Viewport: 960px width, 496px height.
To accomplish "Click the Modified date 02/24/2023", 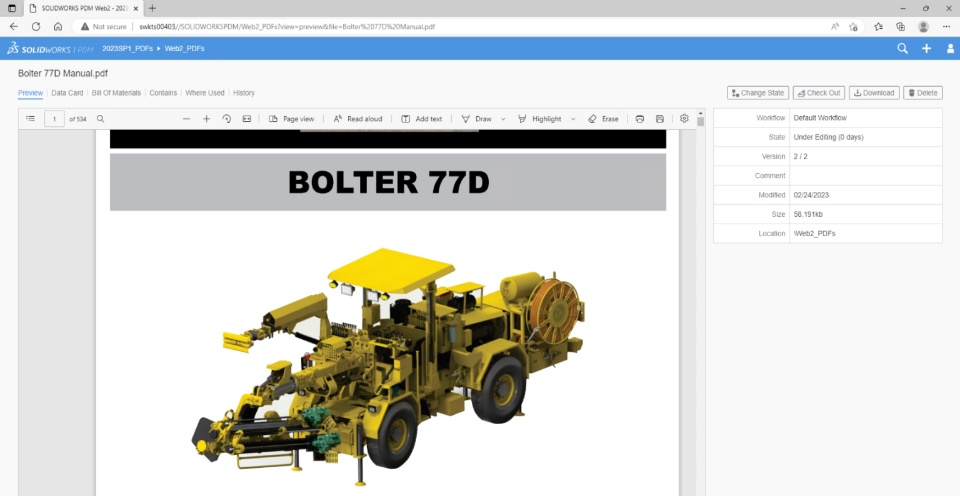I will pyautogui.click(x=811, y=195).
